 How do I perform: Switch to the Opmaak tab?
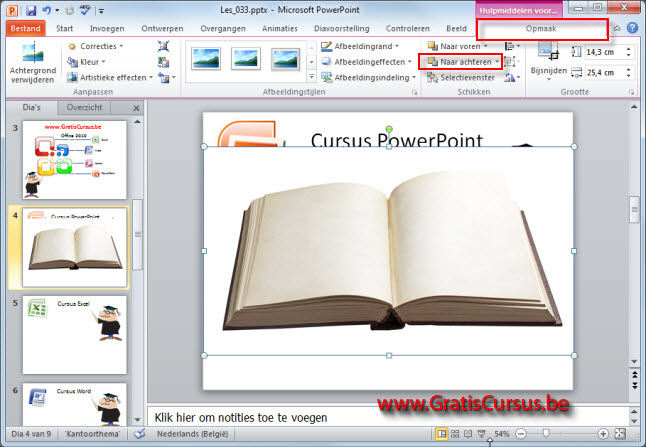click(541, 28)
